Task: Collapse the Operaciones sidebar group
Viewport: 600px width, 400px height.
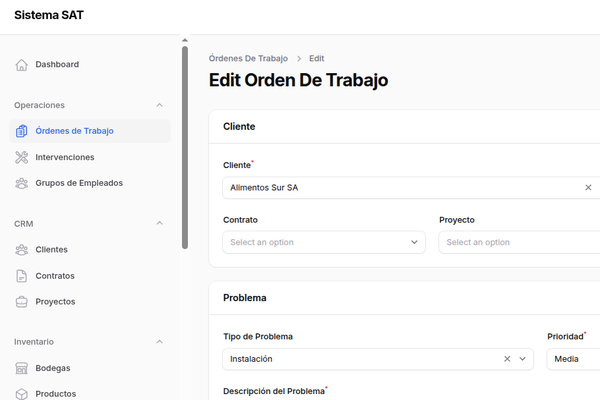Action: click(x=159, y=105)
